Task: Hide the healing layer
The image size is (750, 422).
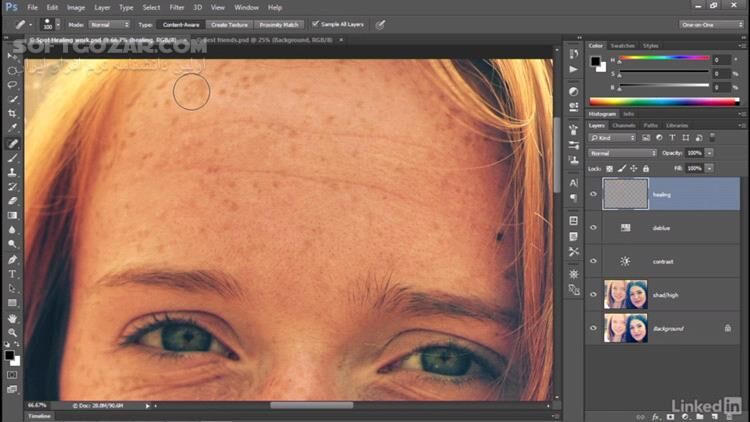Action: click(x=594, y=195)
